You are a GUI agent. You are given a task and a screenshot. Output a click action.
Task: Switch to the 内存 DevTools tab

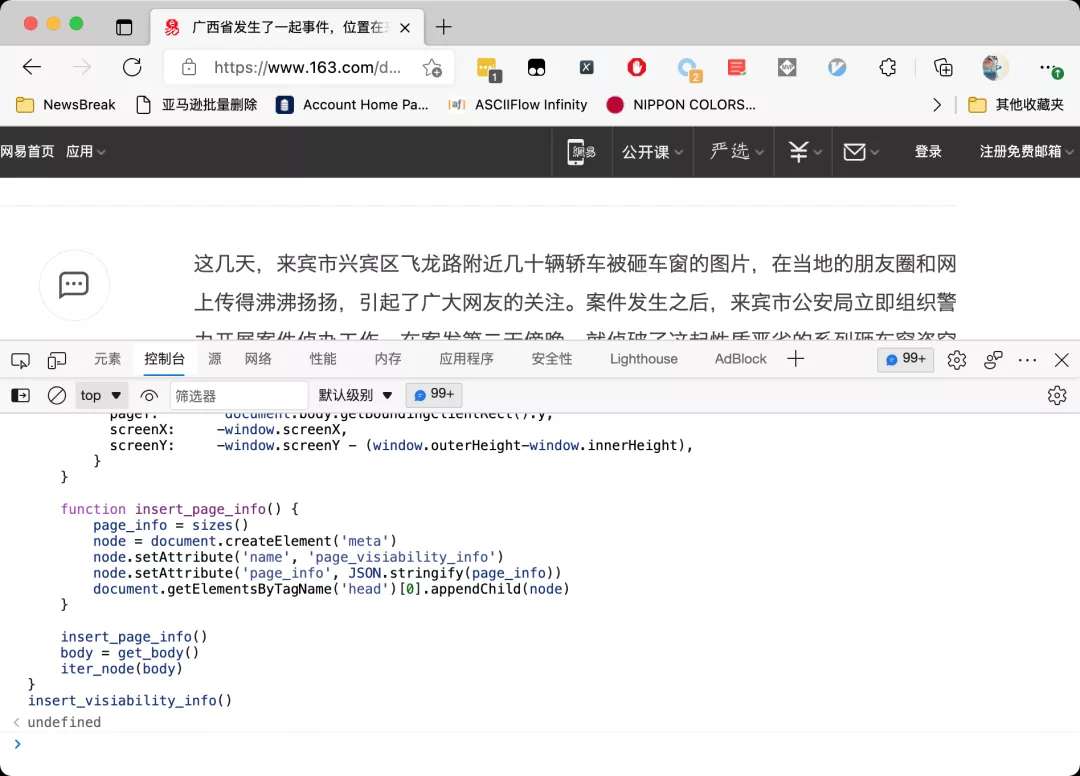pyautogui.click(x=388, y=359)
